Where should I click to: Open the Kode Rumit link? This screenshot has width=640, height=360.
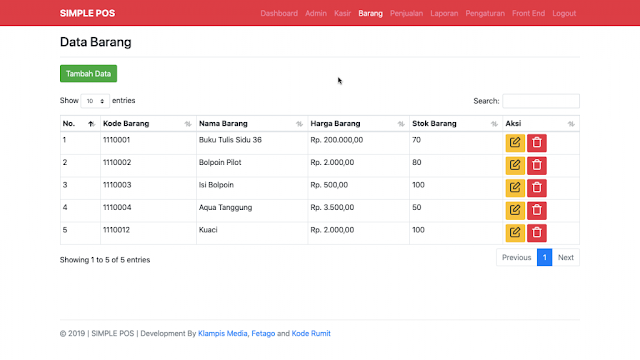(311, 333)
